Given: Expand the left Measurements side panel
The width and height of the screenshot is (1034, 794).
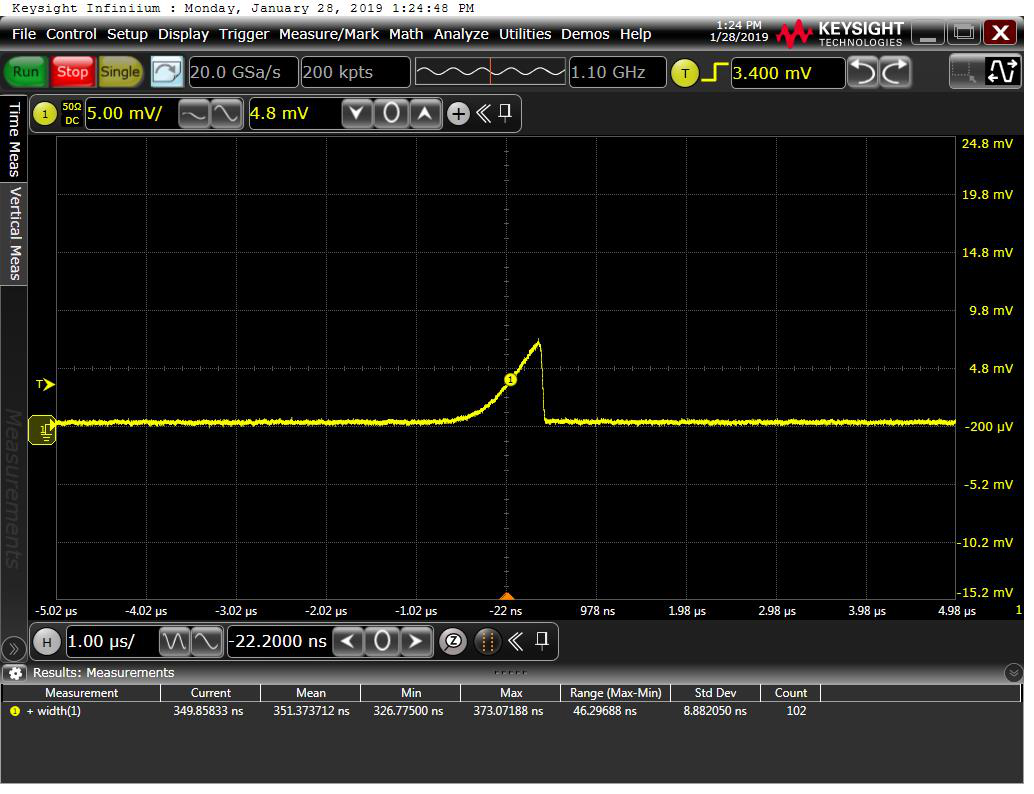Looking at the screenshot, I should 13,648.
